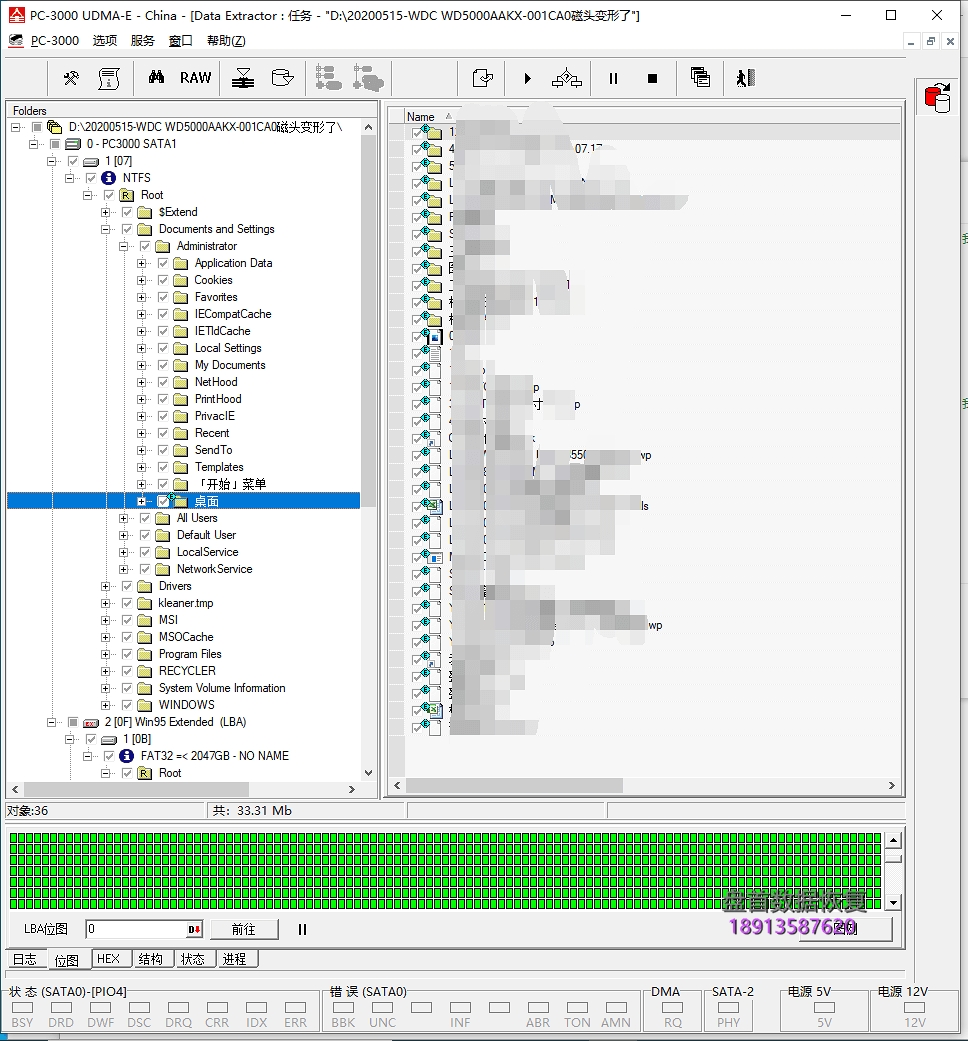The image size is (968, 1041).
Task: Toggle the RECYCLER folder checkbox
Action: pyautogui.click(x=127, y=671)
